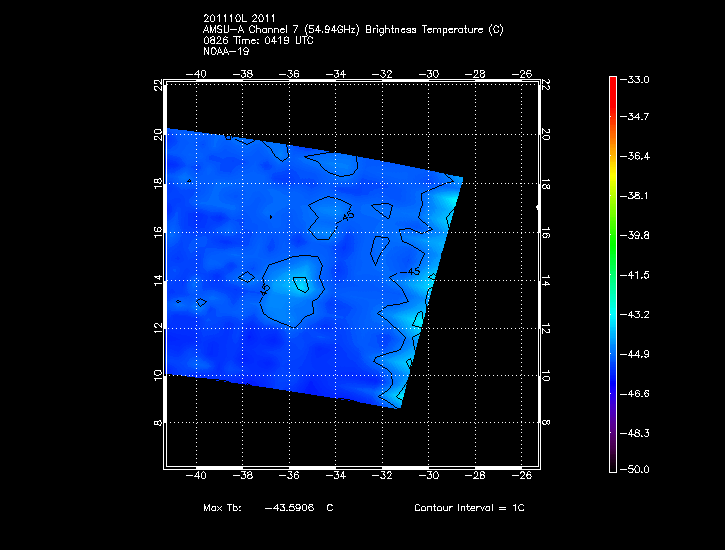Click the 'Contour Interval = 1C' text
This screenshot has height=550, width=725.
tap(469, 508)
